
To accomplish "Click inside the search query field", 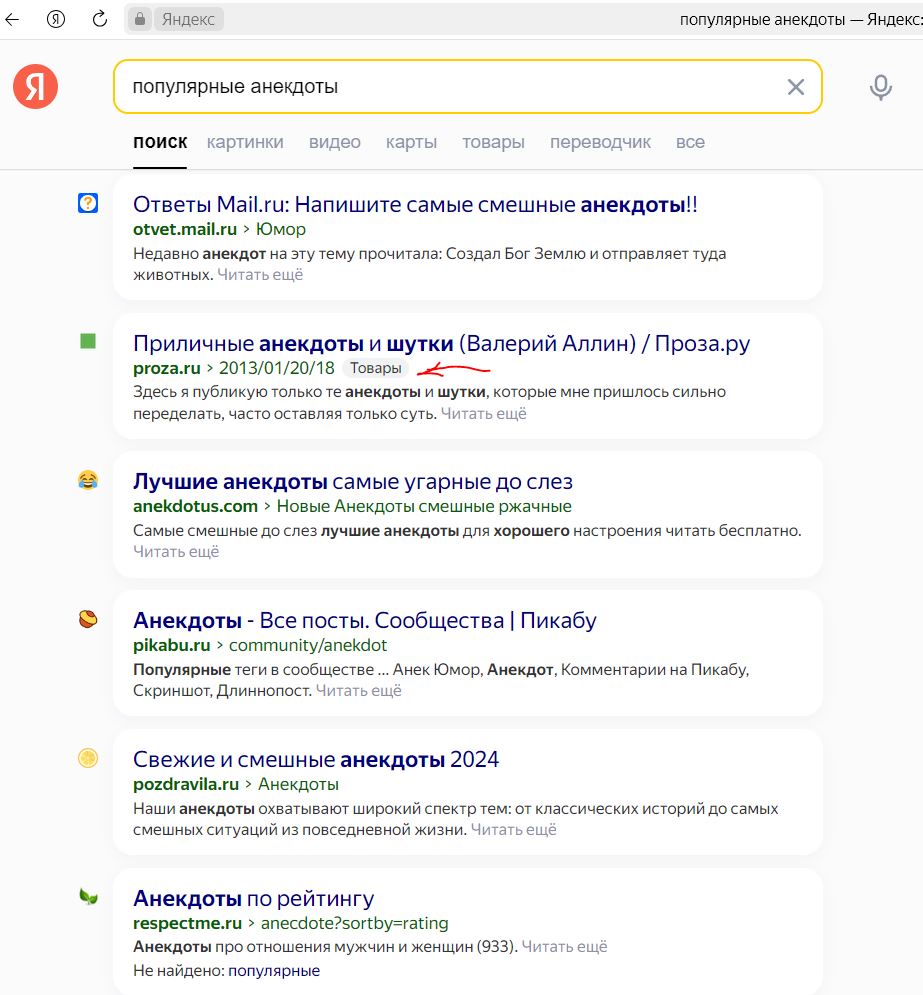I will point(400,87).
